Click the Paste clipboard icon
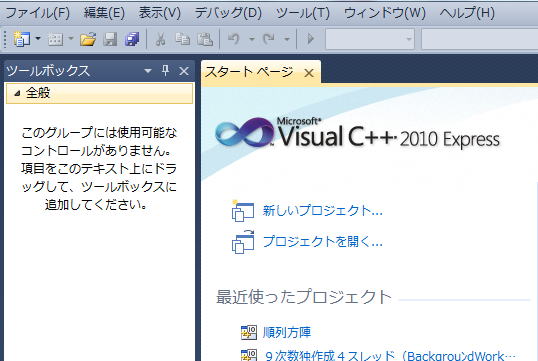 click(x=205, y=39)
